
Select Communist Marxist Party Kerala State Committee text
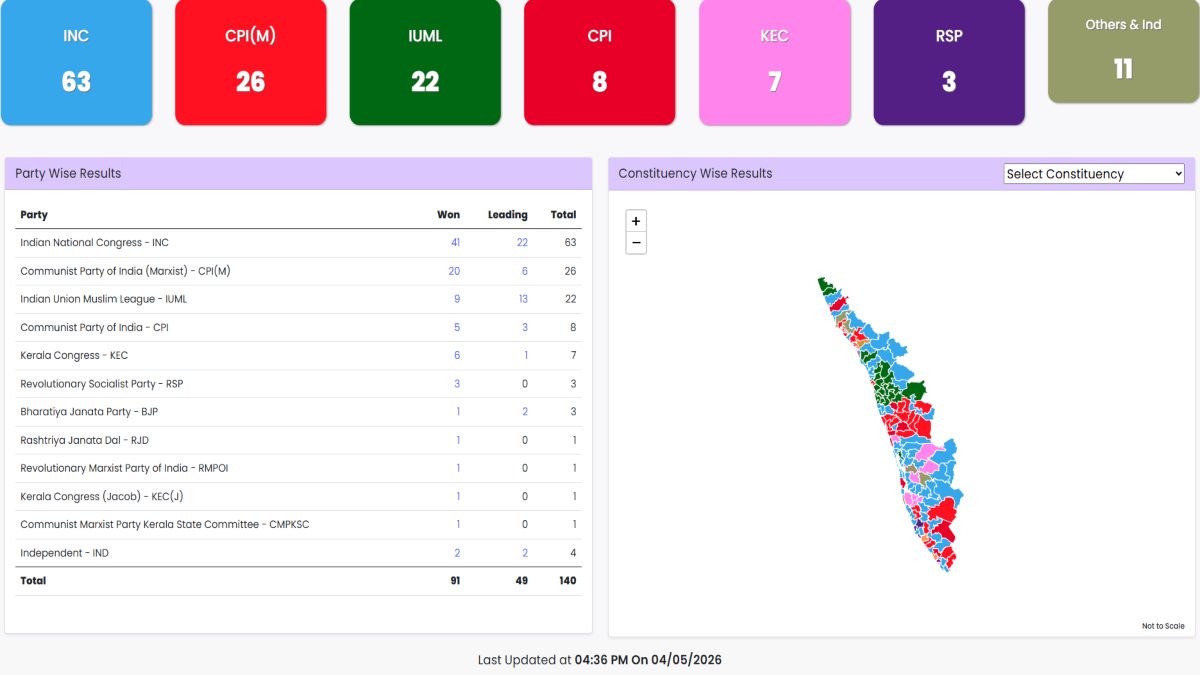pyautogui.click(x=165, y=524)
